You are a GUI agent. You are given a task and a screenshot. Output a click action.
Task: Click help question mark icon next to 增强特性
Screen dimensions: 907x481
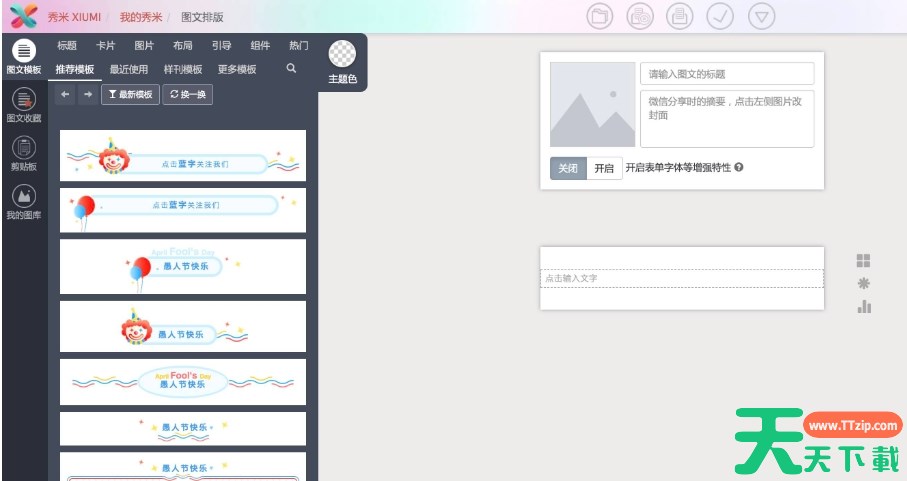tap(739, 167)
